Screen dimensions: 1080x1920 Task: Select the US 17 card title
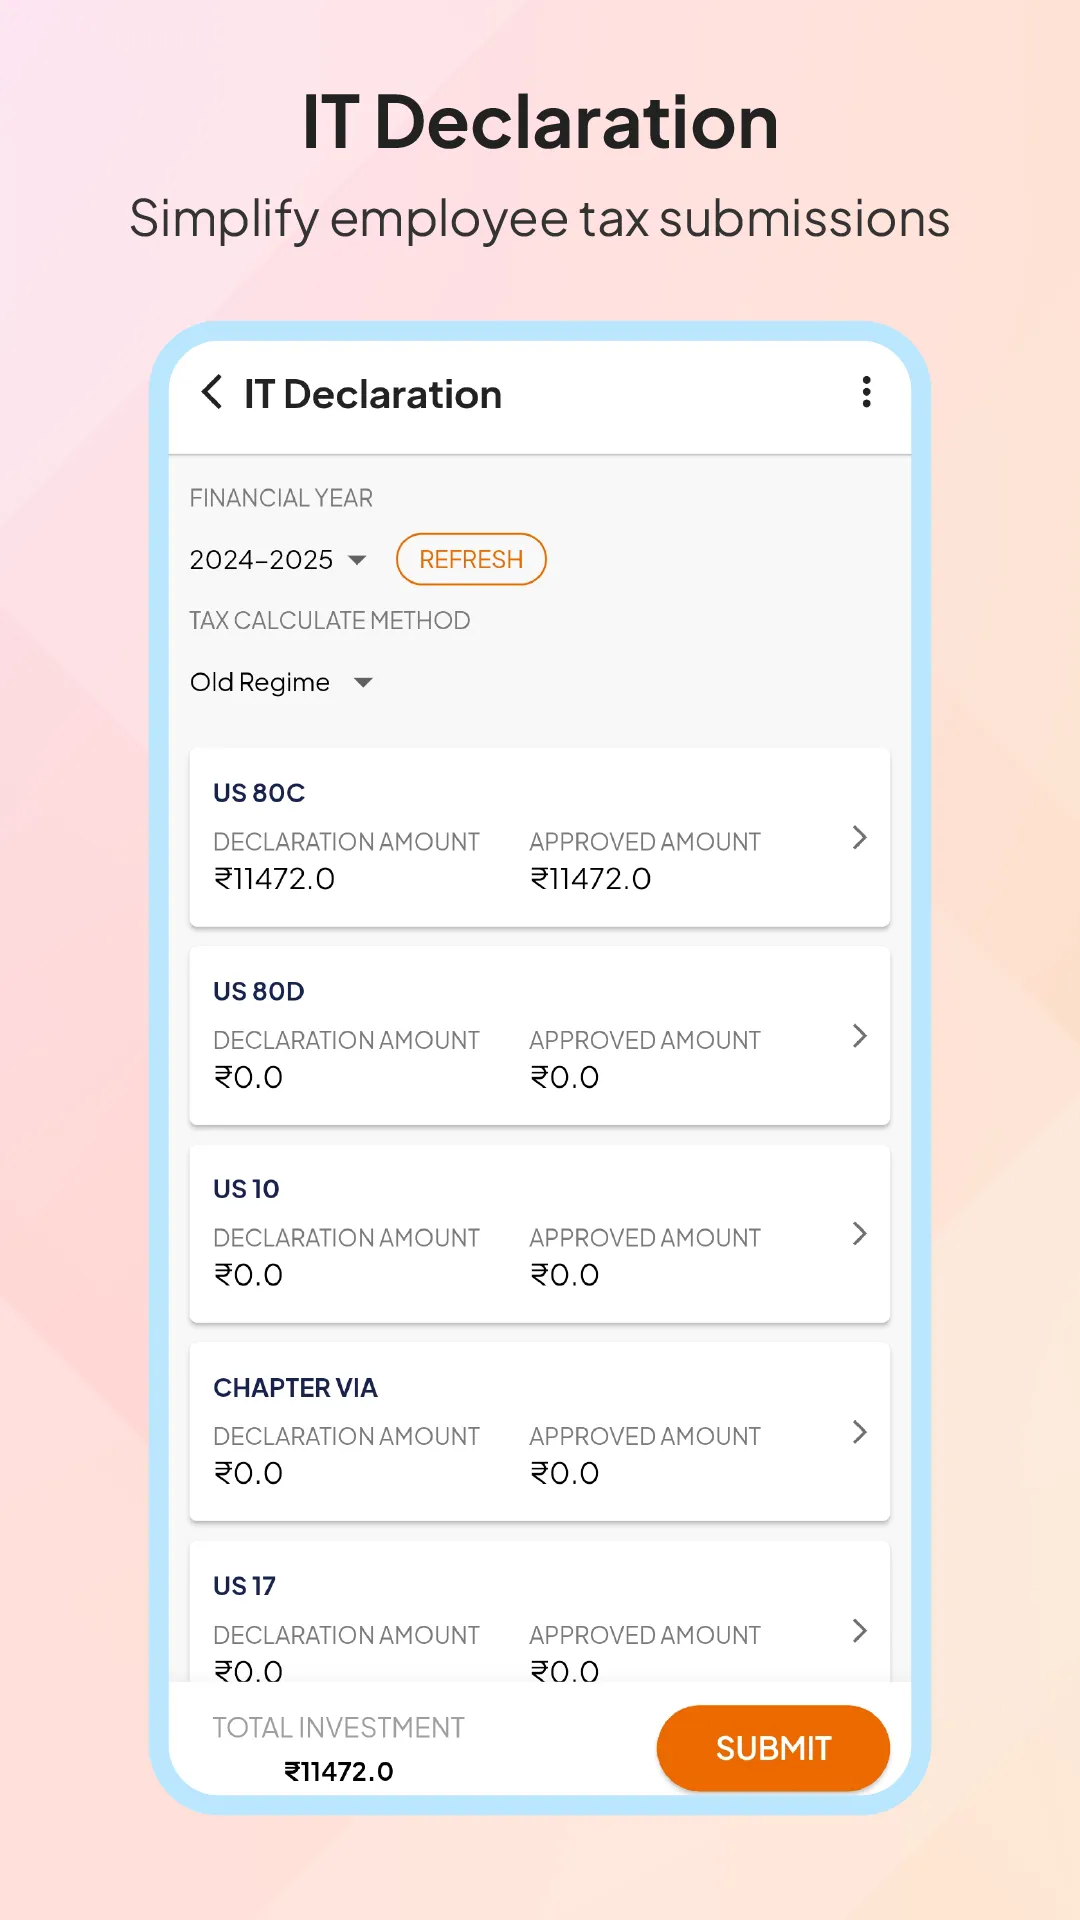(244, 1586)
